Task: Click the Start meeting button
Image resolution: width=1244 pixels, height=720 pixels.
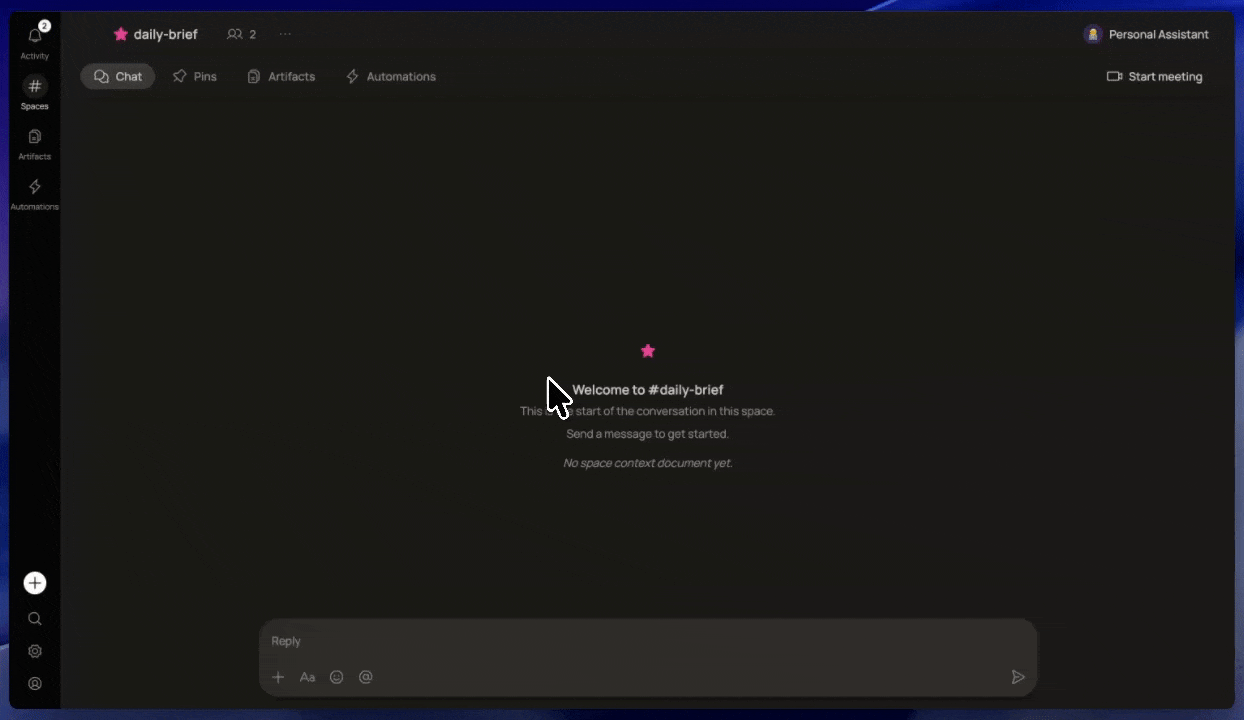Action: coord(1155,76)
